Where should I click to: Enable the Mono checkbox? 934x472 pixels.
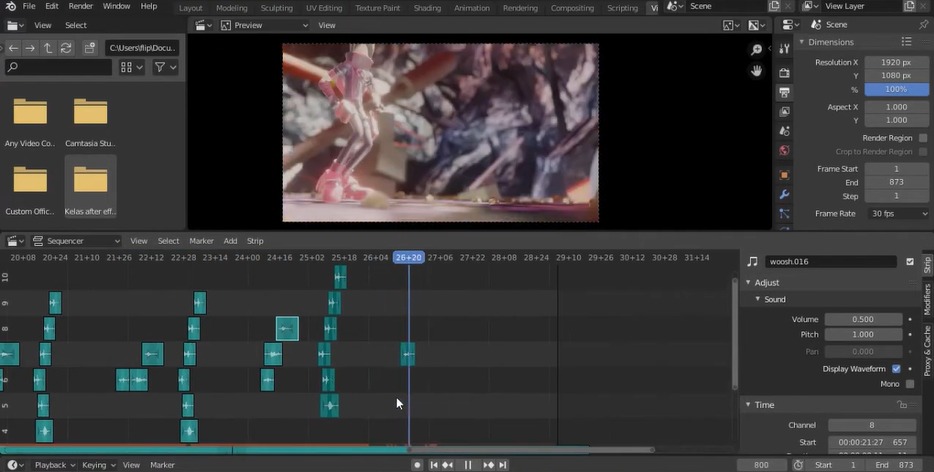(x=910, y=384)
